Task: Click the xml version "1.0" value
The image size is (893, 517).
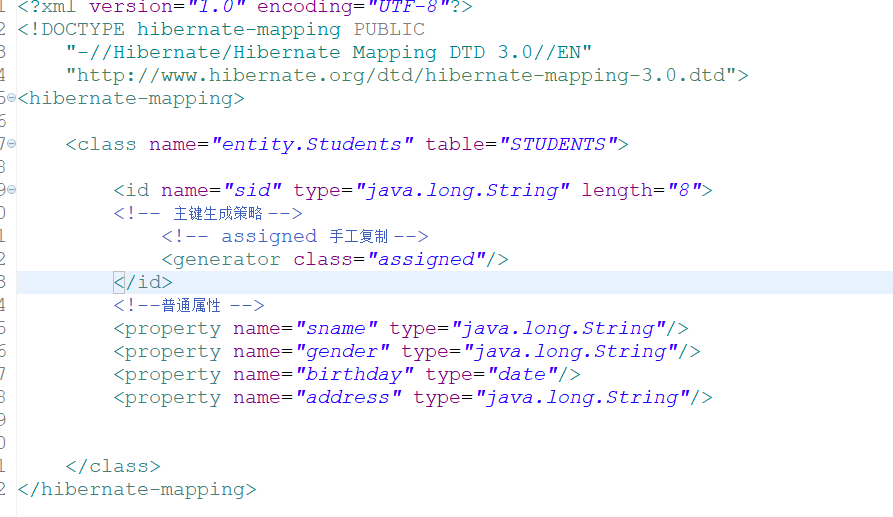Action: coord(216,7)
